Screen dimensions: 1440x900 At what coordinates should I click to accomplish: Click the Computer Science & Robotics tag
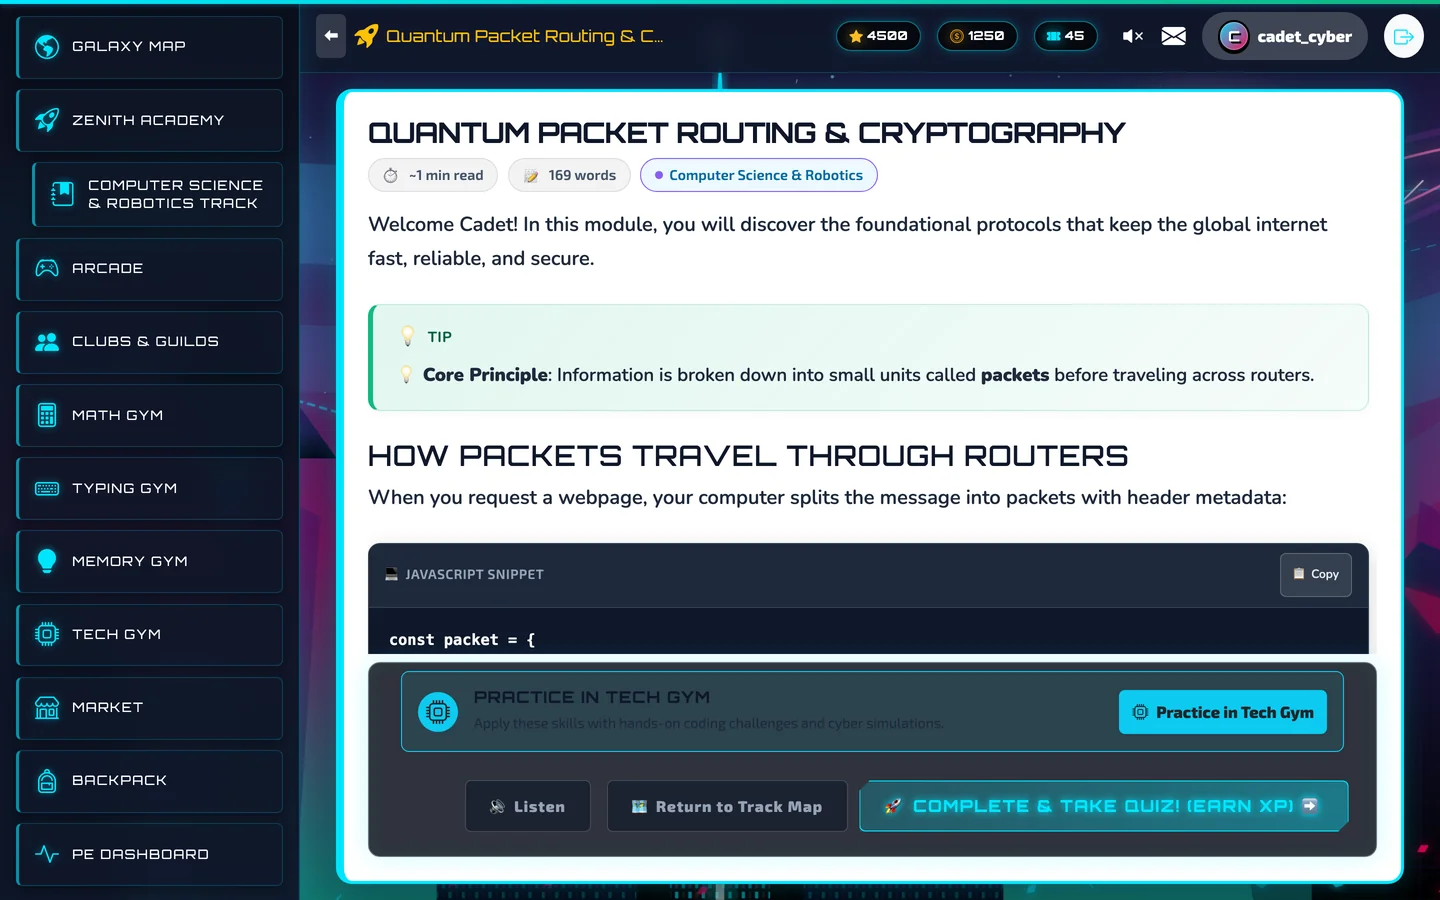(x=759, y=175)
